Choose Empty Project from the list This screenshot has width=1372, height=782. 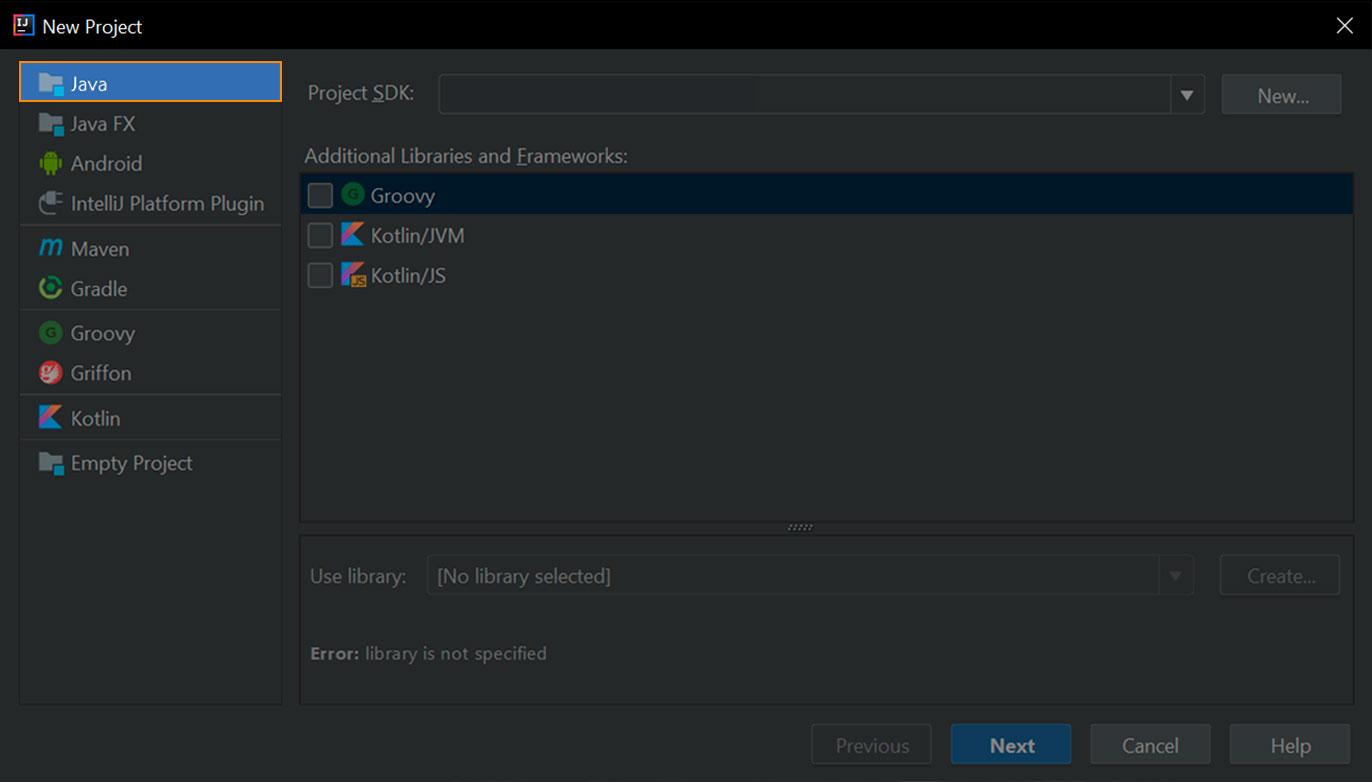pos(131,463)
